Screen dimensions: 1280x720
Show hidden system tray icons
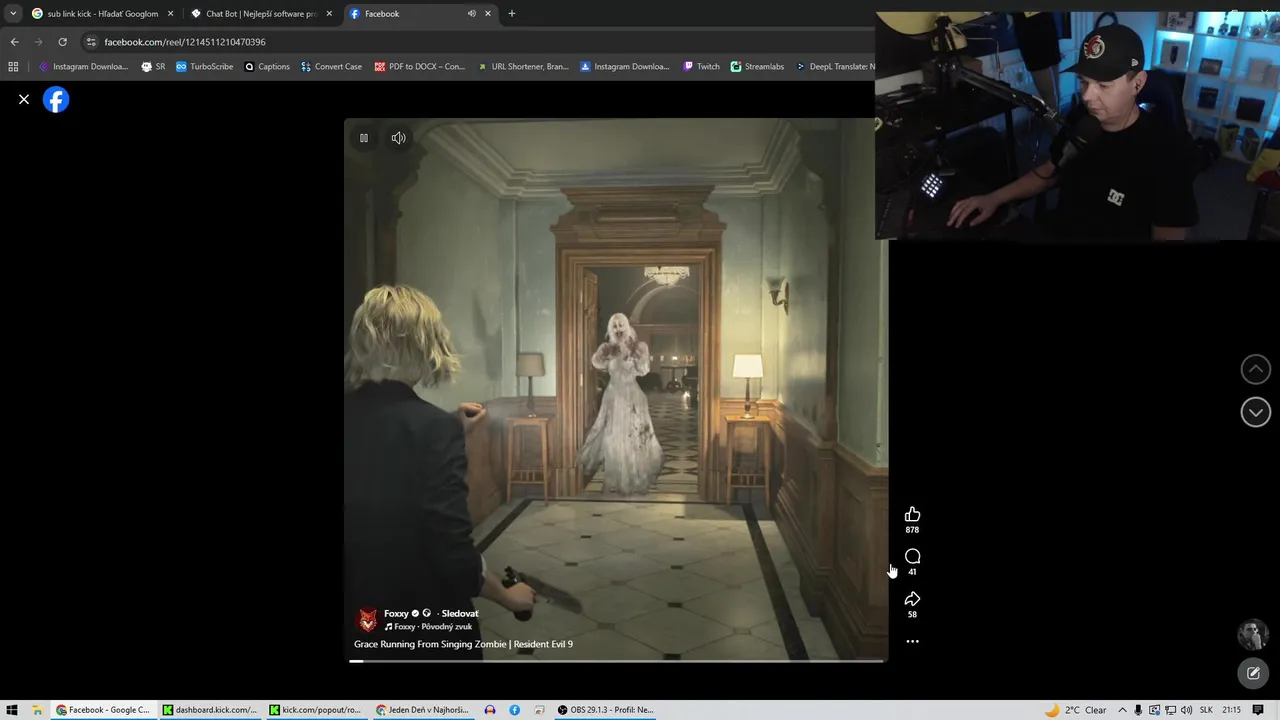1121,710
